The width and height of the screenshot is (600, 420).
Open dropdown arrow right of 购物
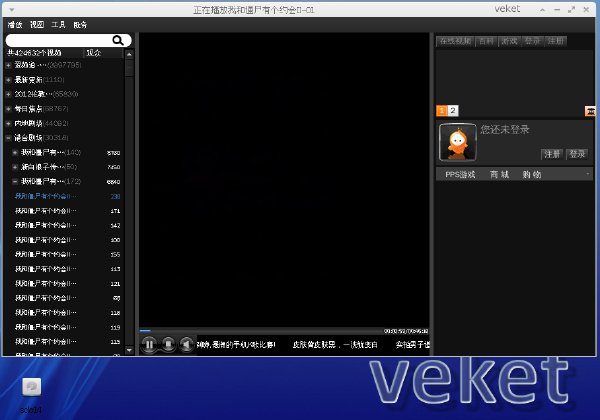[x=588, y=174]
